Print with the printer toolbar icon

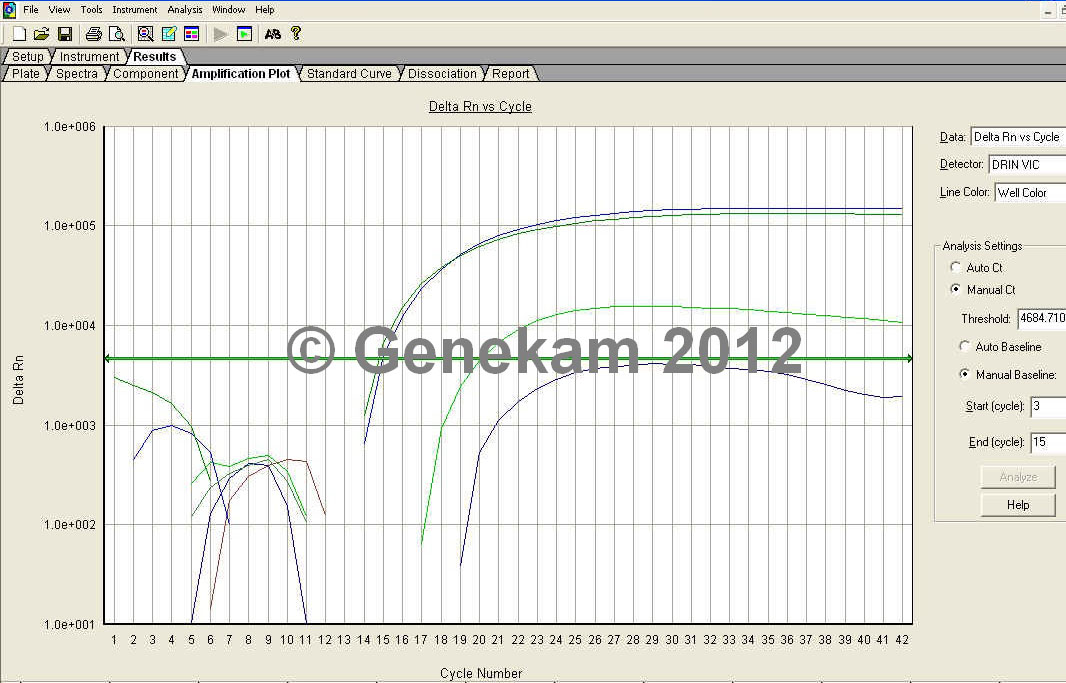click(94, 33)
